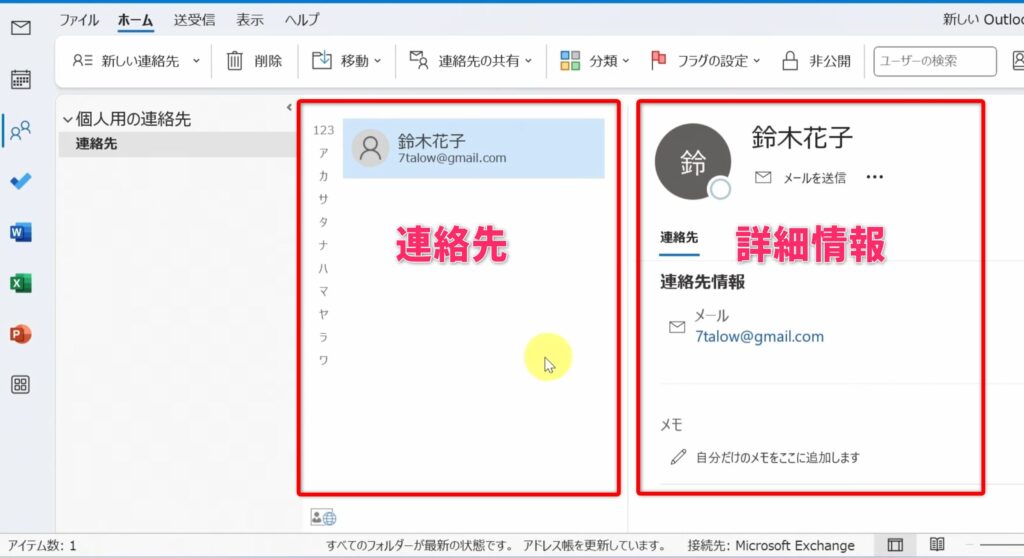Launch Excel from the sidebar
The height and width of the screenshot is (558, 1024).
[x=20, y=283]
